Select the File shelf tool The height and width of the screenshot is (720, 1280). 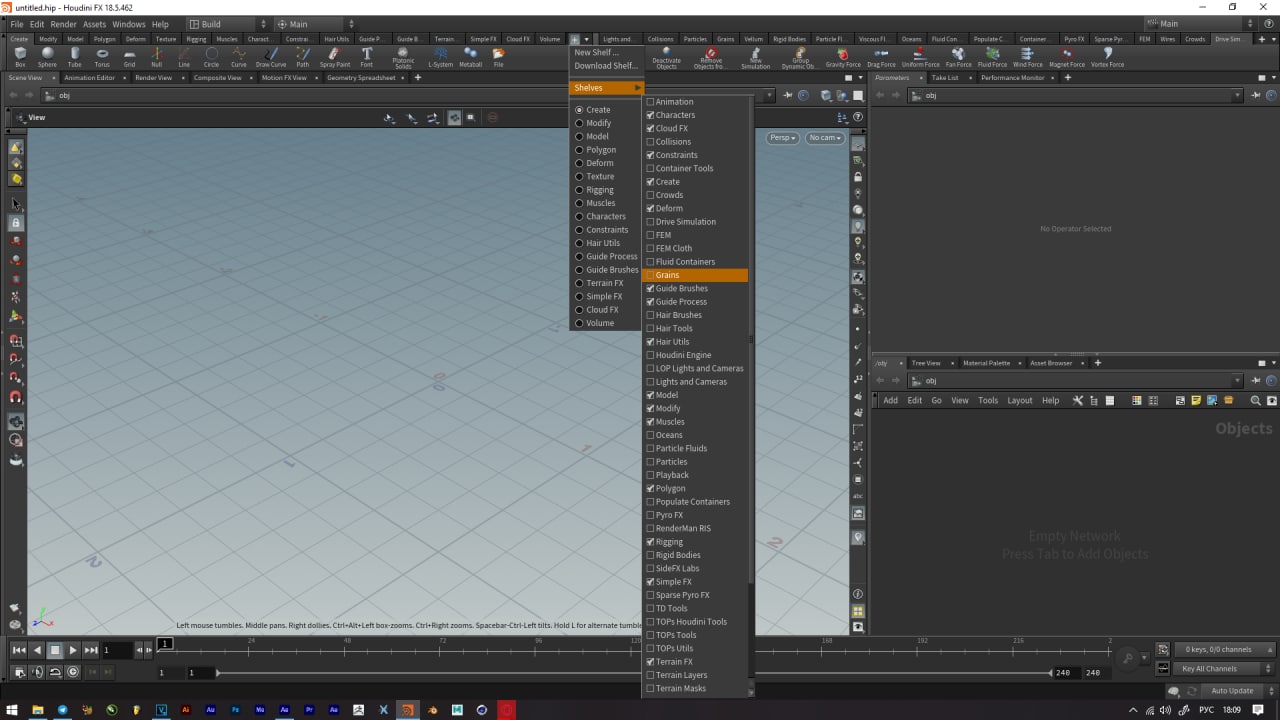(x=498, y=57)
